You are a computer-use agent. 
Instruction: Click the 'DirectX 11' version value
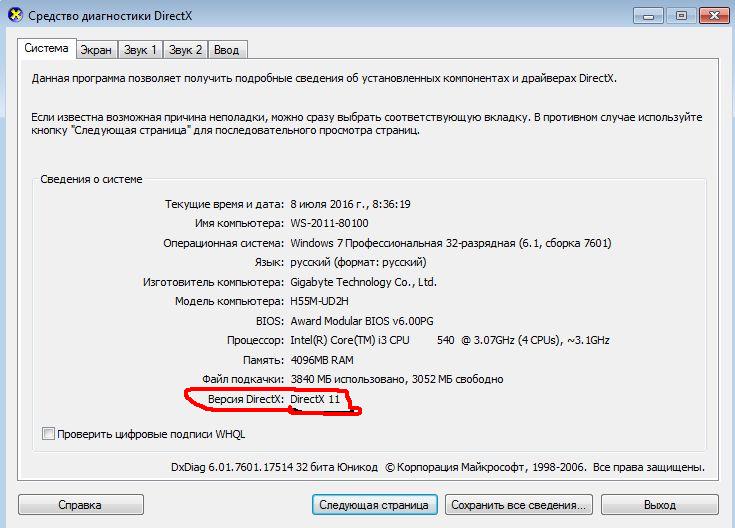pyautogui.click(x=315, y=399)
